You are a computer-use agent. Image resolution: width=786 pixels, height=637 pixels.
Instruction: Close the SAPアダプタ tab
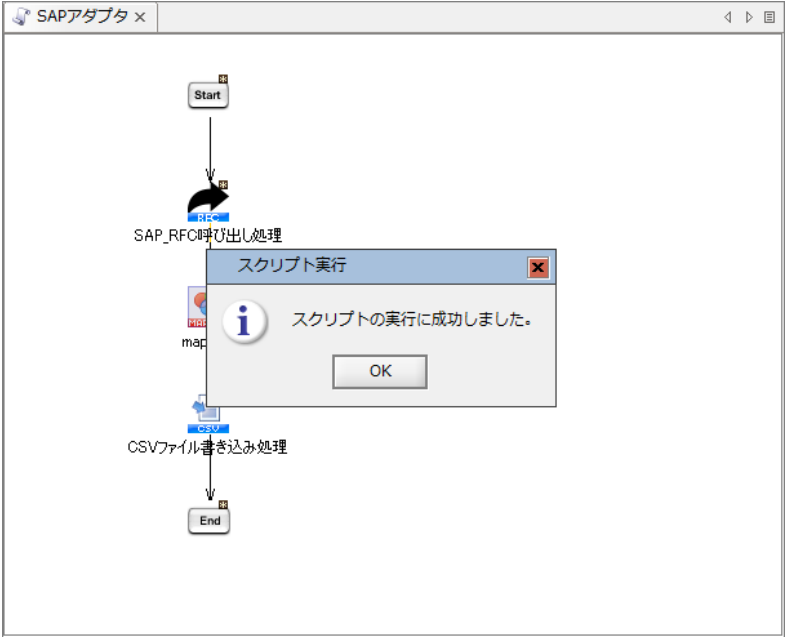pos(140,17)
